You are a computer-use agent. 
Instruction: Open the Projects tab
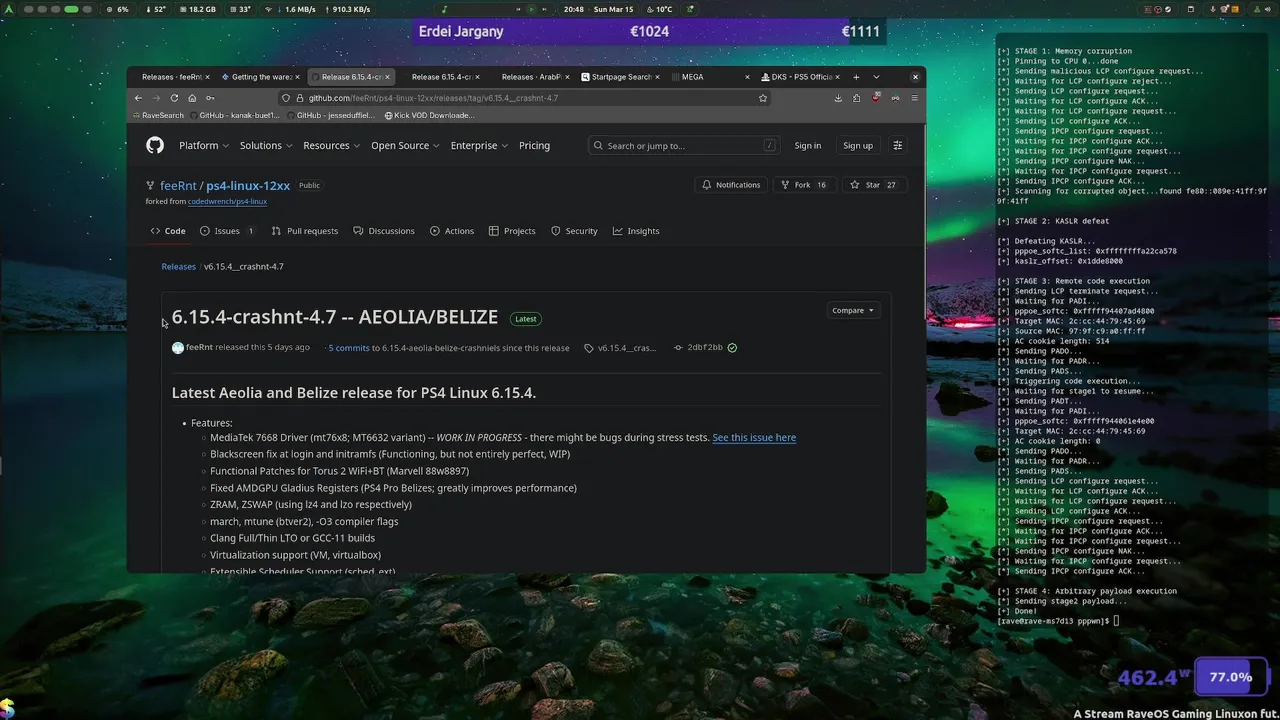pos(512,231)
